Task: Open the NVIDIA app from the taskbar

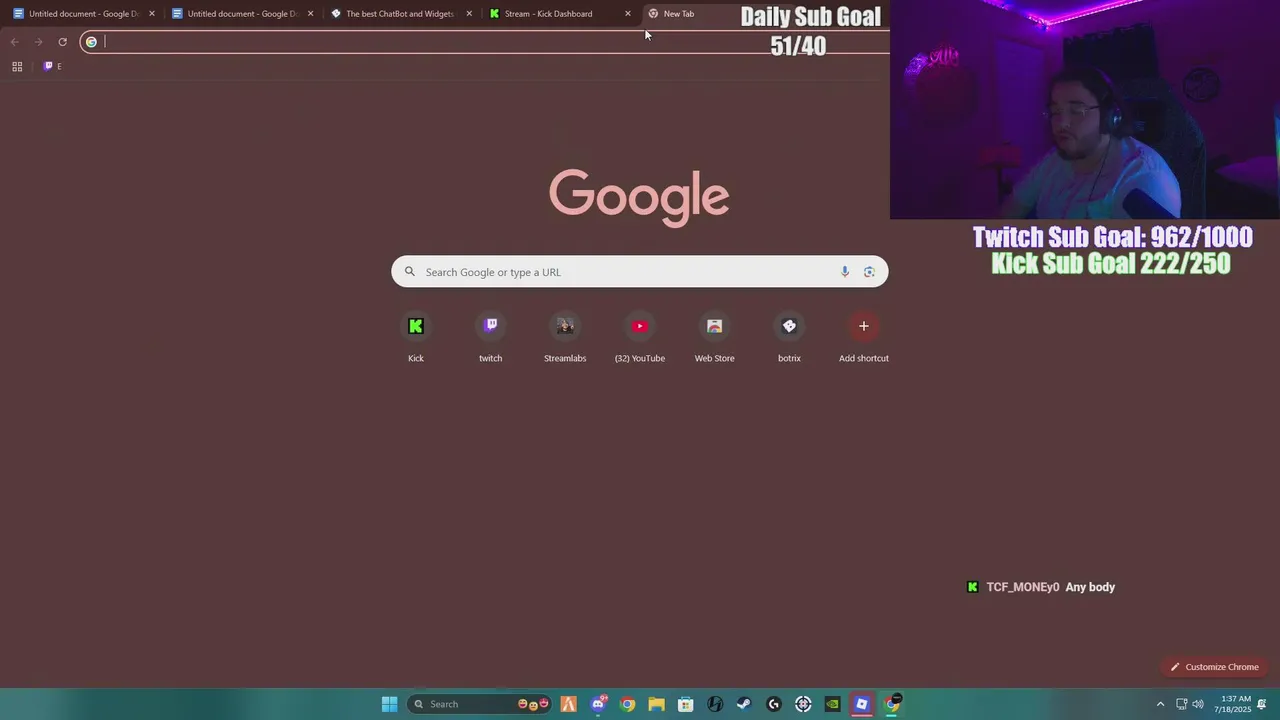Action: point(832,704)
